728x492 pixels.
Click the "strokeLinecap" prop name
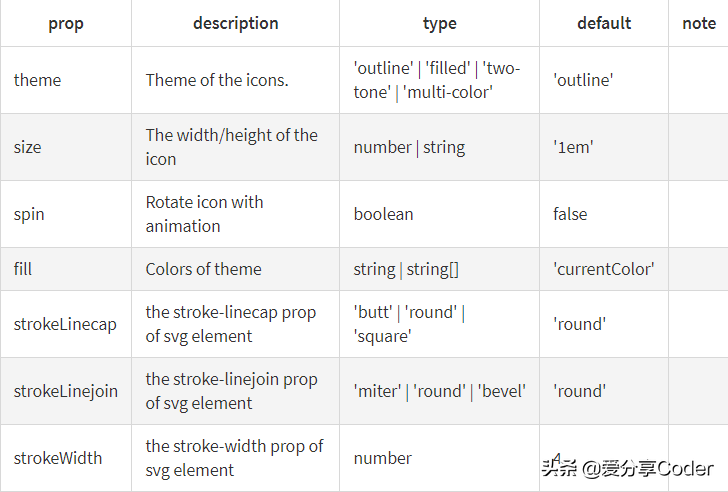click(x=65, y=324)
